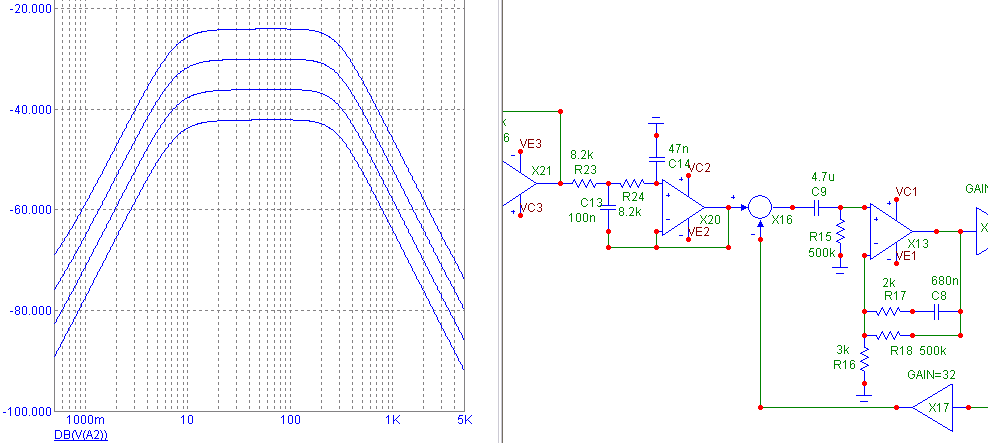Click the ground symbol below R16
Screen dimensions: 988x443
864,398
